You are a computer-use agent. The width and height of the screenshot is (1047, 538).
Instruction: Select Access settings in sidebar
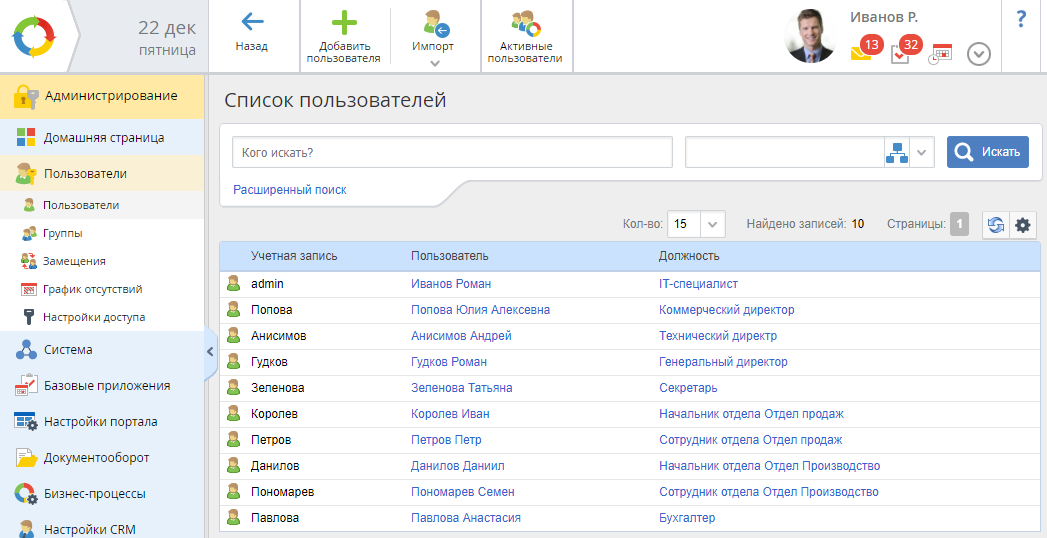(x=93, y=317)
